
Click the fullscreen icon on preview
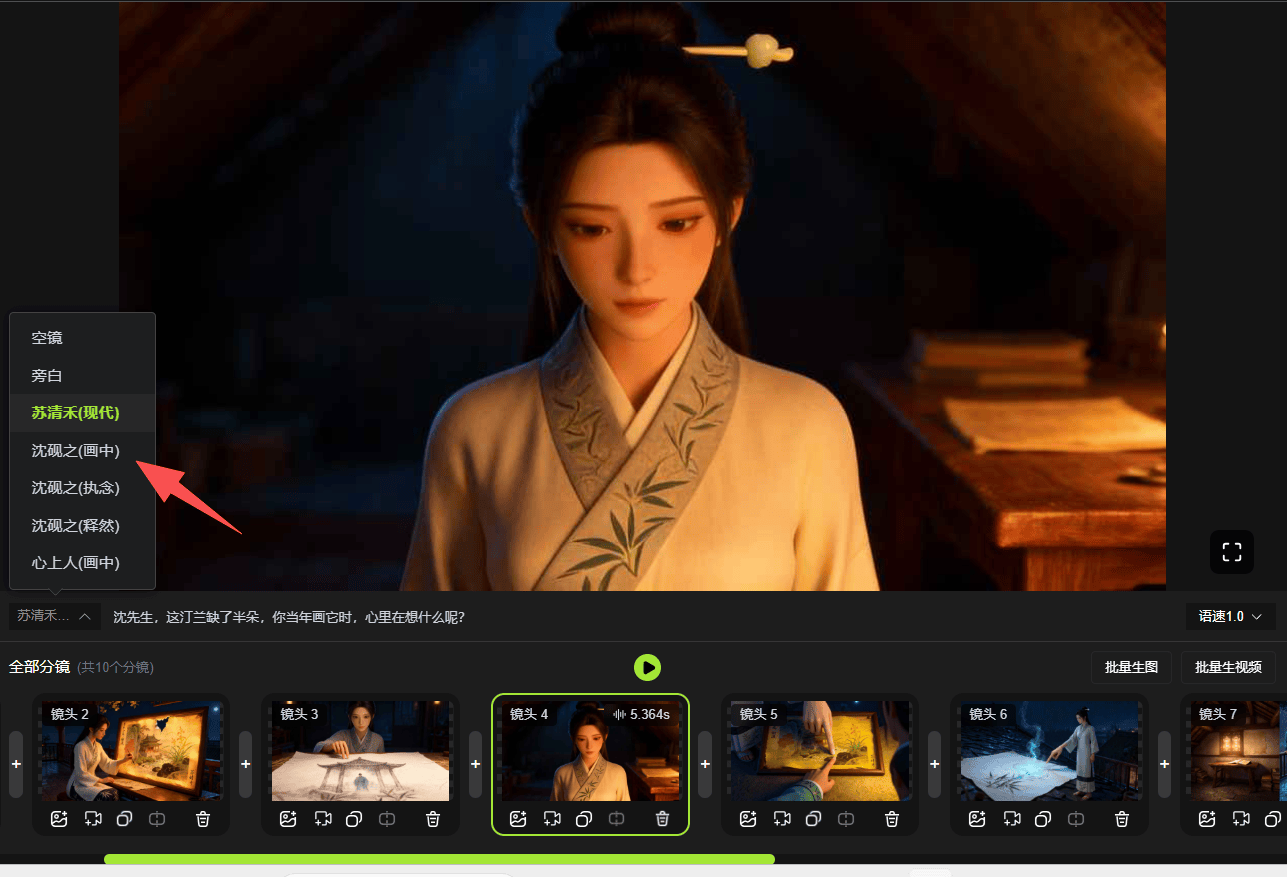tap(1231, 552)
